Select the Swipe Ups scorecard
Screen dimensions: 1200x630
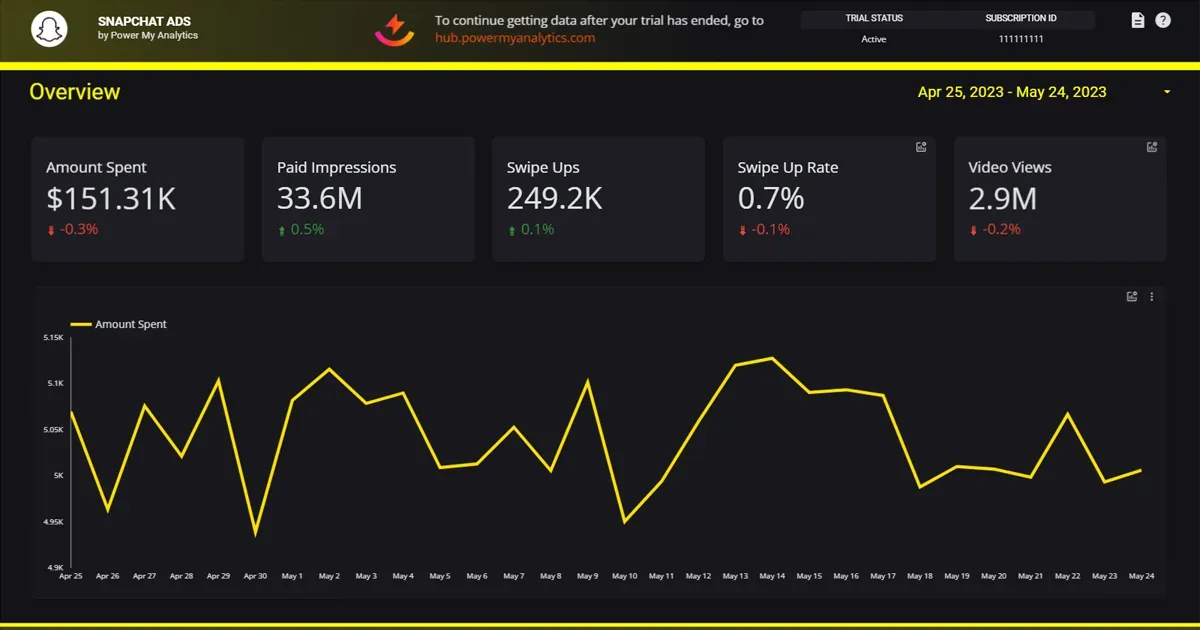pyautogui.click(x=598, y=200)
